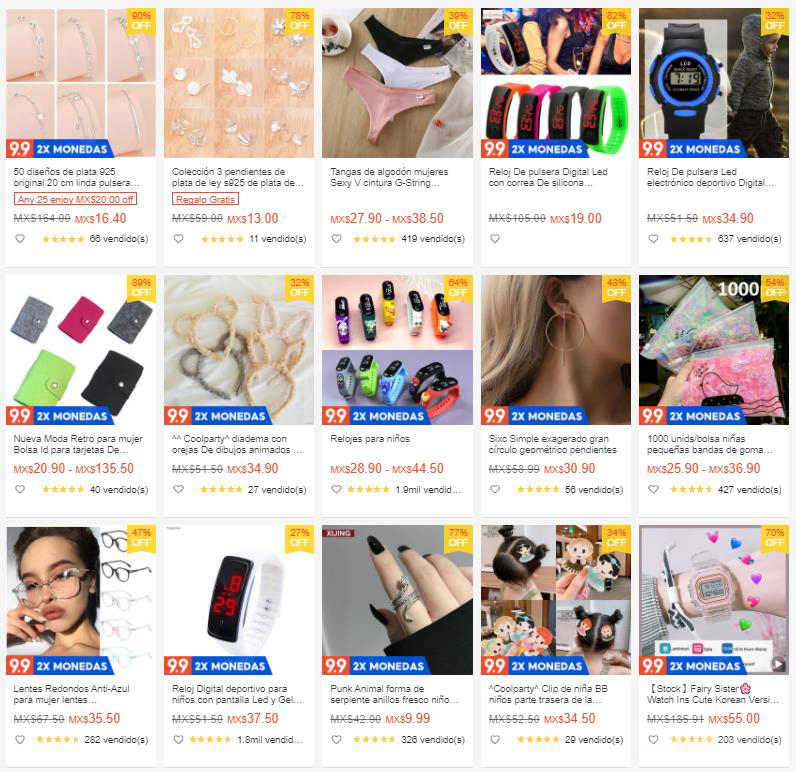Open the Coolparty diadema con orejas title

click(x=237, y=444)
